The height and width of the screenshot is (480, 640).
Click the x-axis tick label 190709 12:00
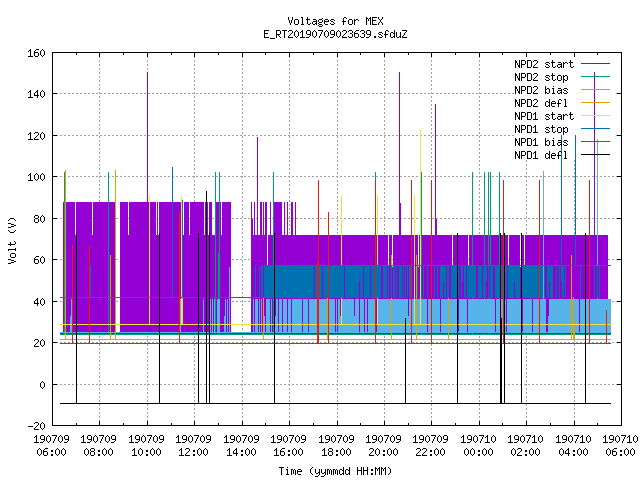point(194,446)
